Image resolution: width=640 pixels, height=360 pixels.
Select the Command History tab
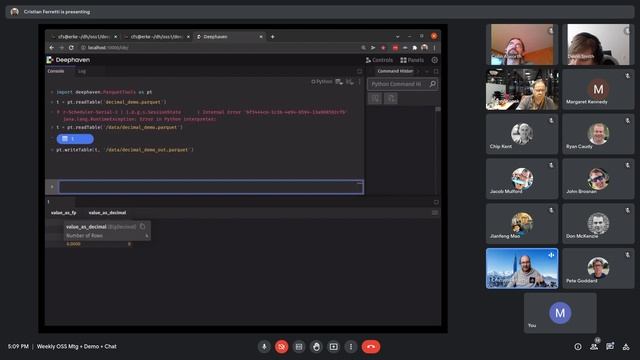pyautogui.click(x=395, y=71)
